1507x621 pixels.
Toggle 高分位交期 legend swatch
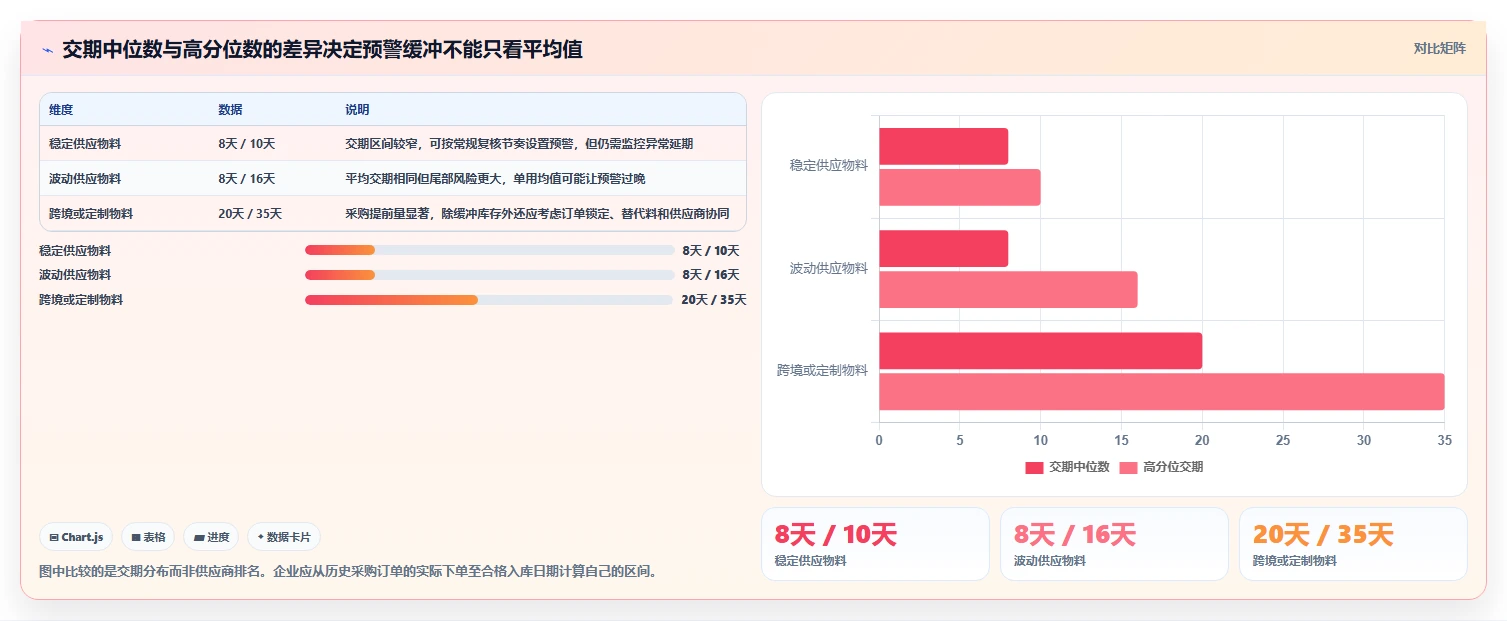point(1128,467)
